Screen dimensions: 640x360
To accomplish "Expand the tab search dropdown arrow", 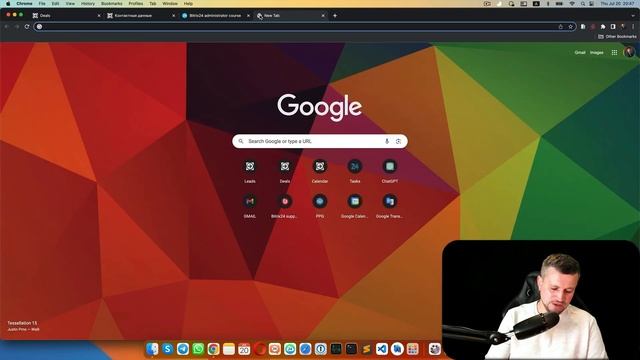I will 633,16.
